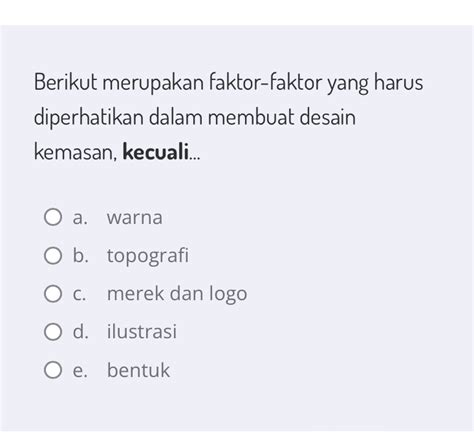
Task: Click the option letter "c."
Action: [79, 294]
